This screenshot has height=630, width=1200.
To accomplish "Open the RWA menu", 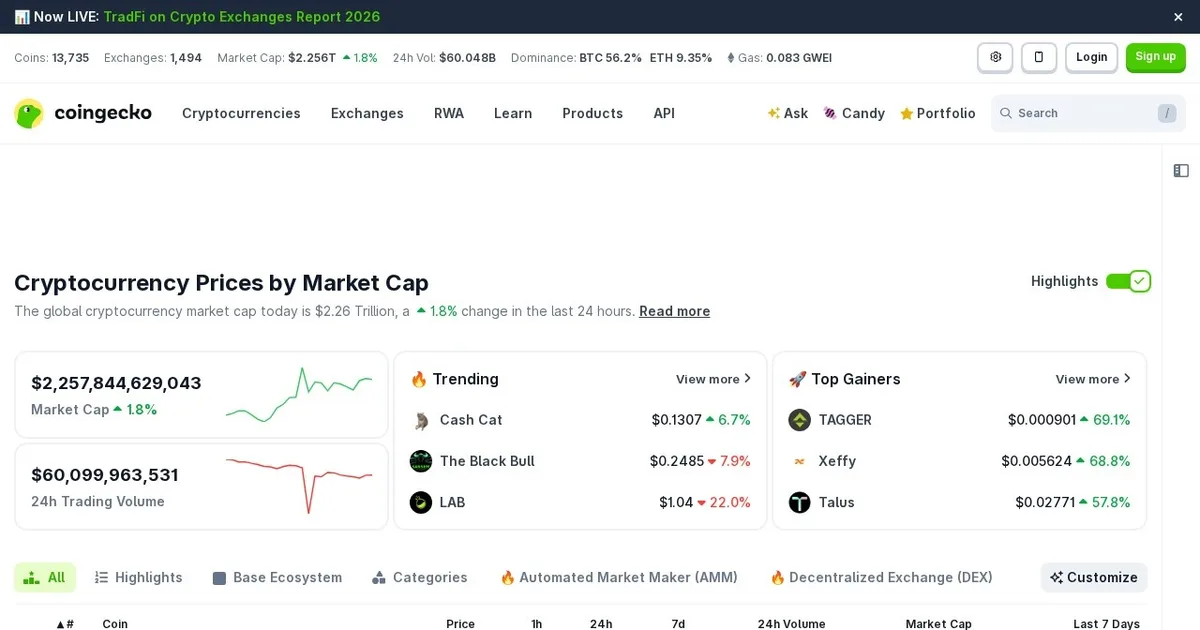I will (449, 113).
